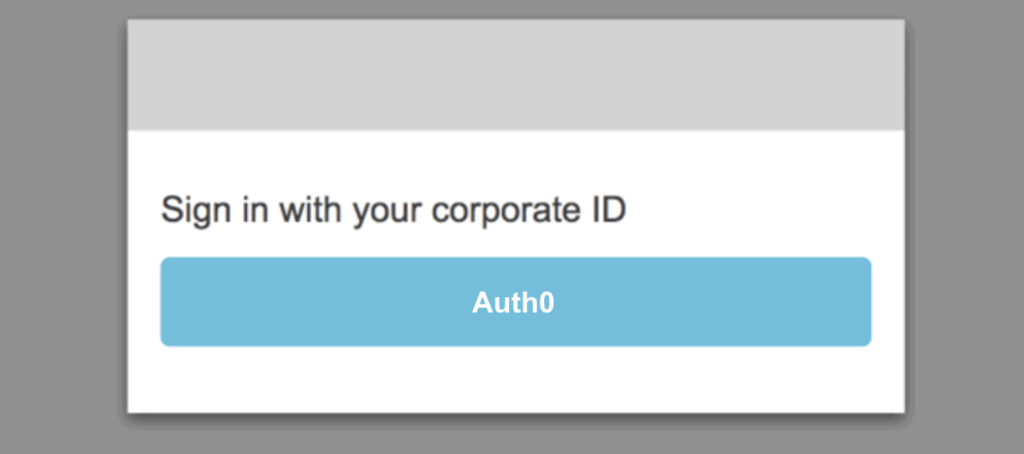Click the dimmed backdrop left of the dialog
Viewport: 1024px width, 454px height.
(62, 227)
